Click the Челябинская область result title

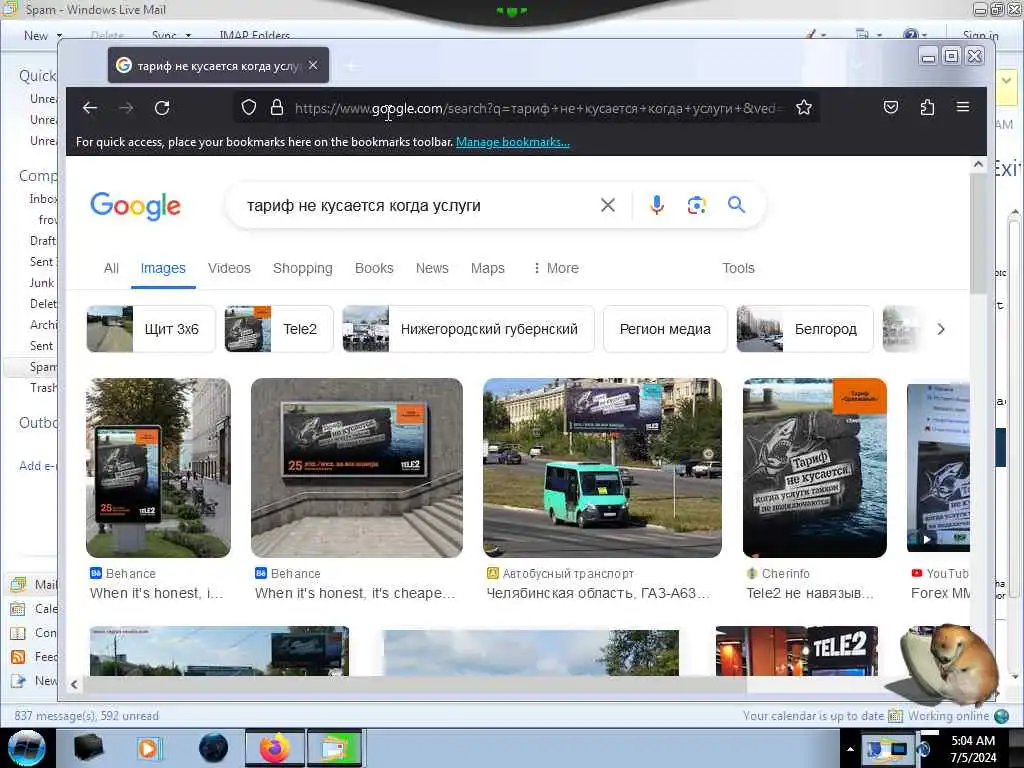point(598,593)
